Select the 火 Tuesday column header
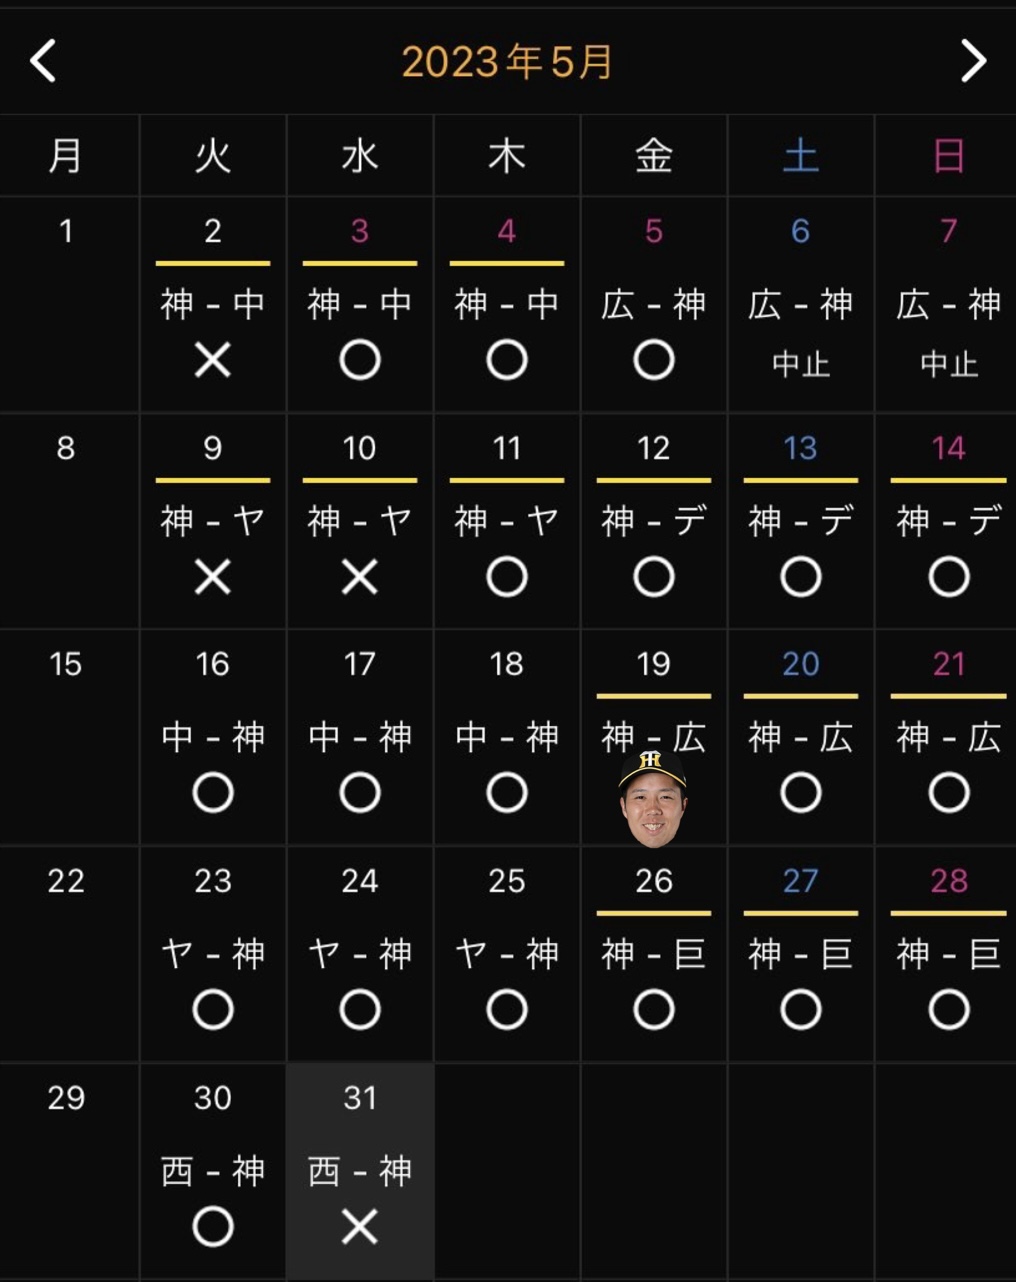The image size is (1016, 1282). (x=213, y=156)
